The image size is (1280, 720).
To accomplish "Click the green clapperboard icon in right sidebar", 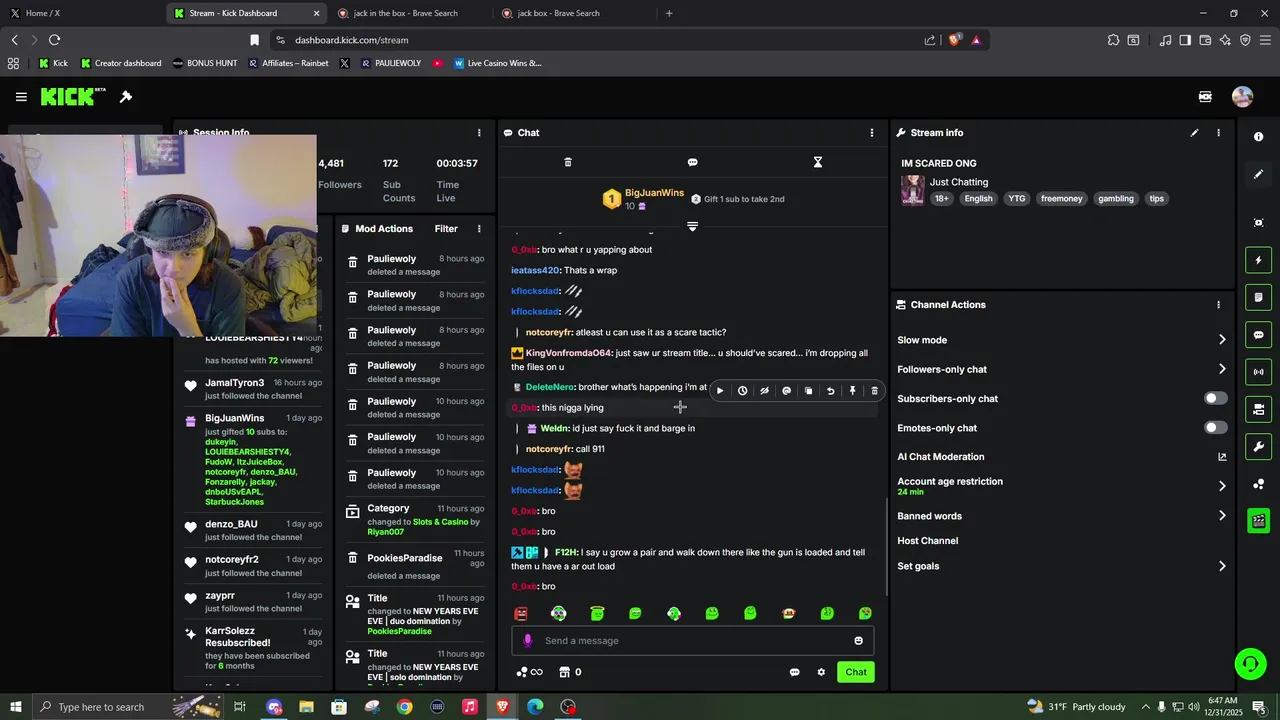I will tap(1258, 520).
